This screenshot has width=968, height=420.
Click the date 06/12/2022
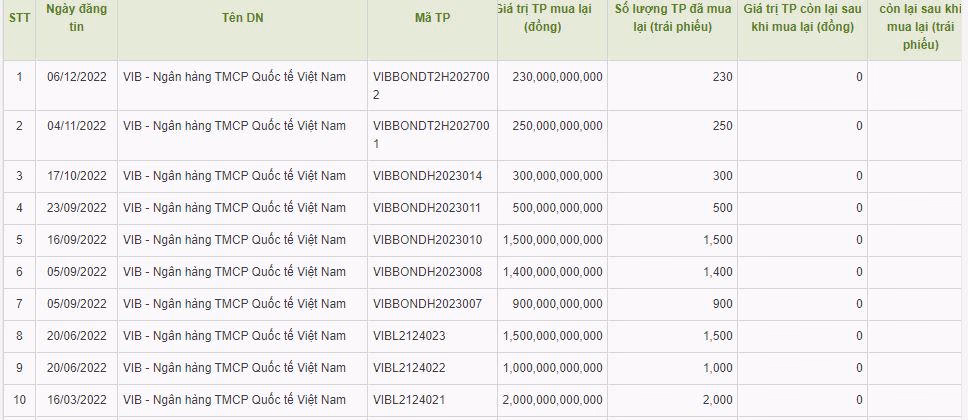76,77
